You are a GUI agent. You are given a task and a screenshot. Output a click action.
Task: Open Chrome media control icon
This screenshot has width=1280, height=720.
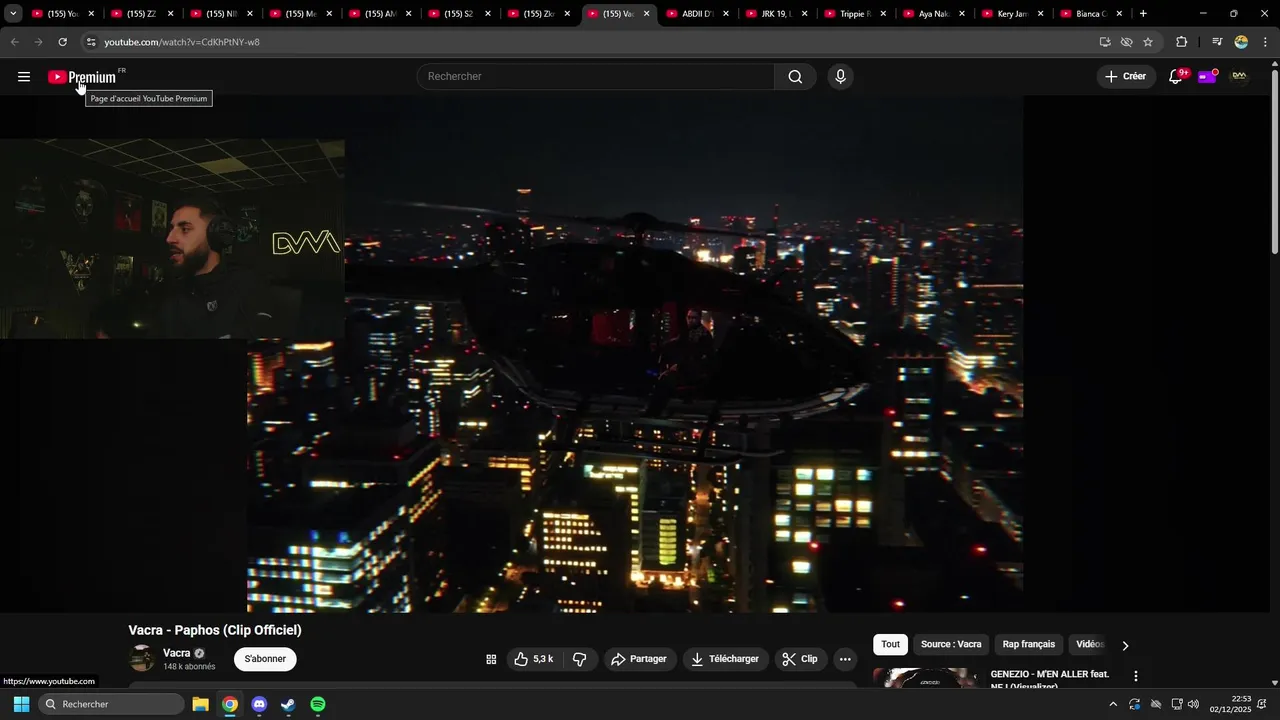[x=1217, y=42]
